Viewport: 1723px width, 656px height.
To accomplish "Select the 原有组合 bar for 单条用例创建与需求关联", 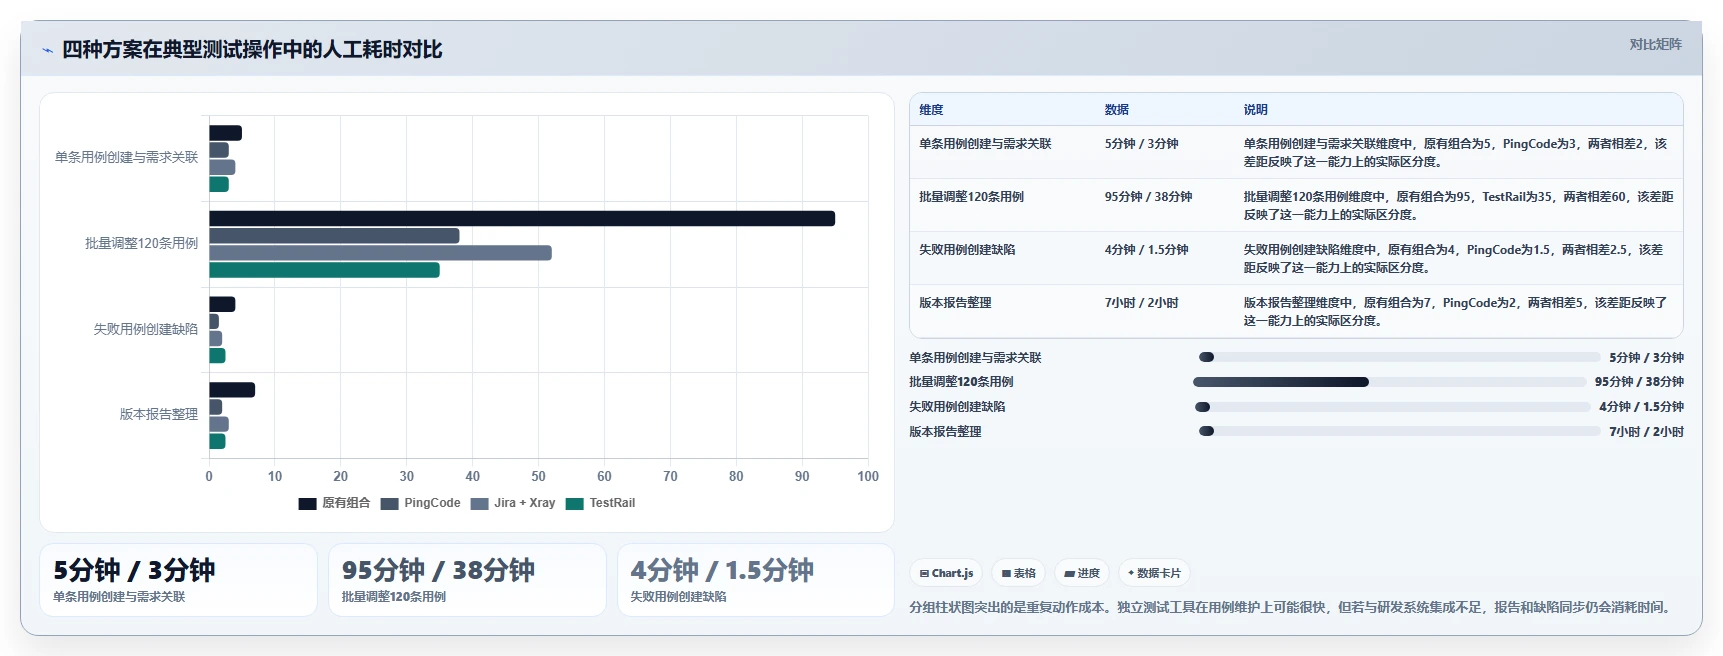I will tap(225, 133).
